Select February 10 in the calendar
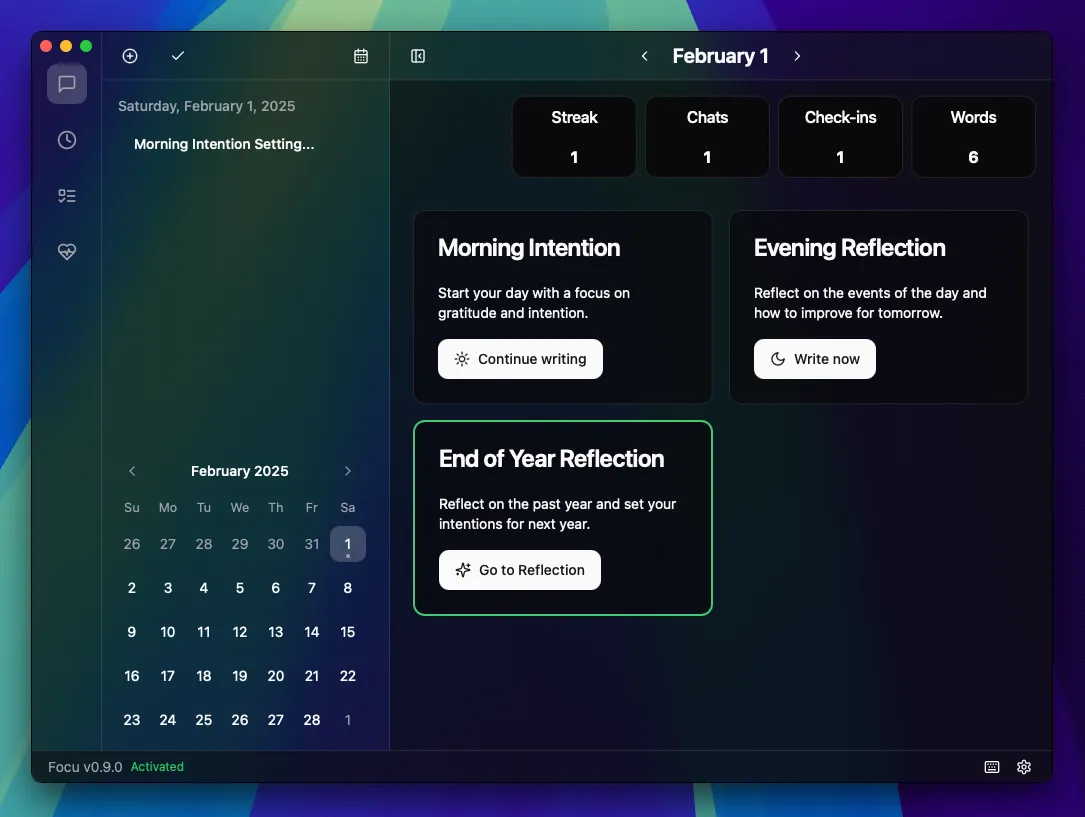Image resolution: width=1085 pixels, height=817 pixels. tap(167, 632)
